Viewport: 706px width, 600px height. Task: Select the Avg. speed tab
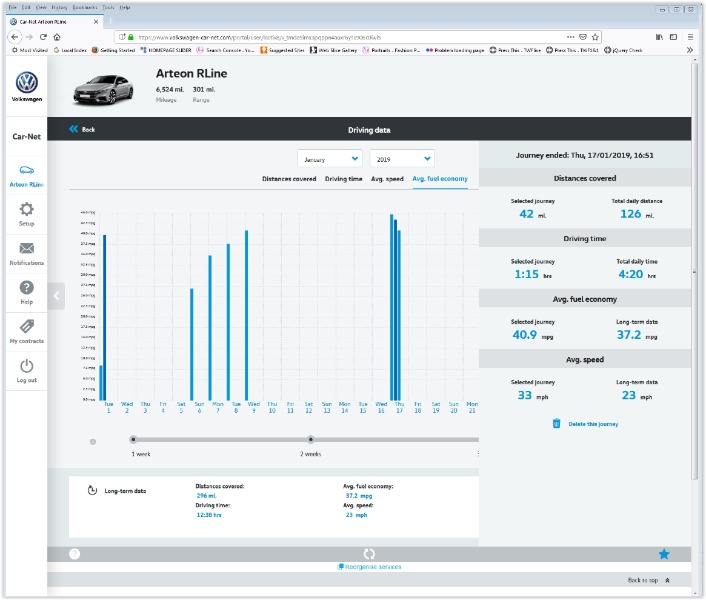pos(387,179)
